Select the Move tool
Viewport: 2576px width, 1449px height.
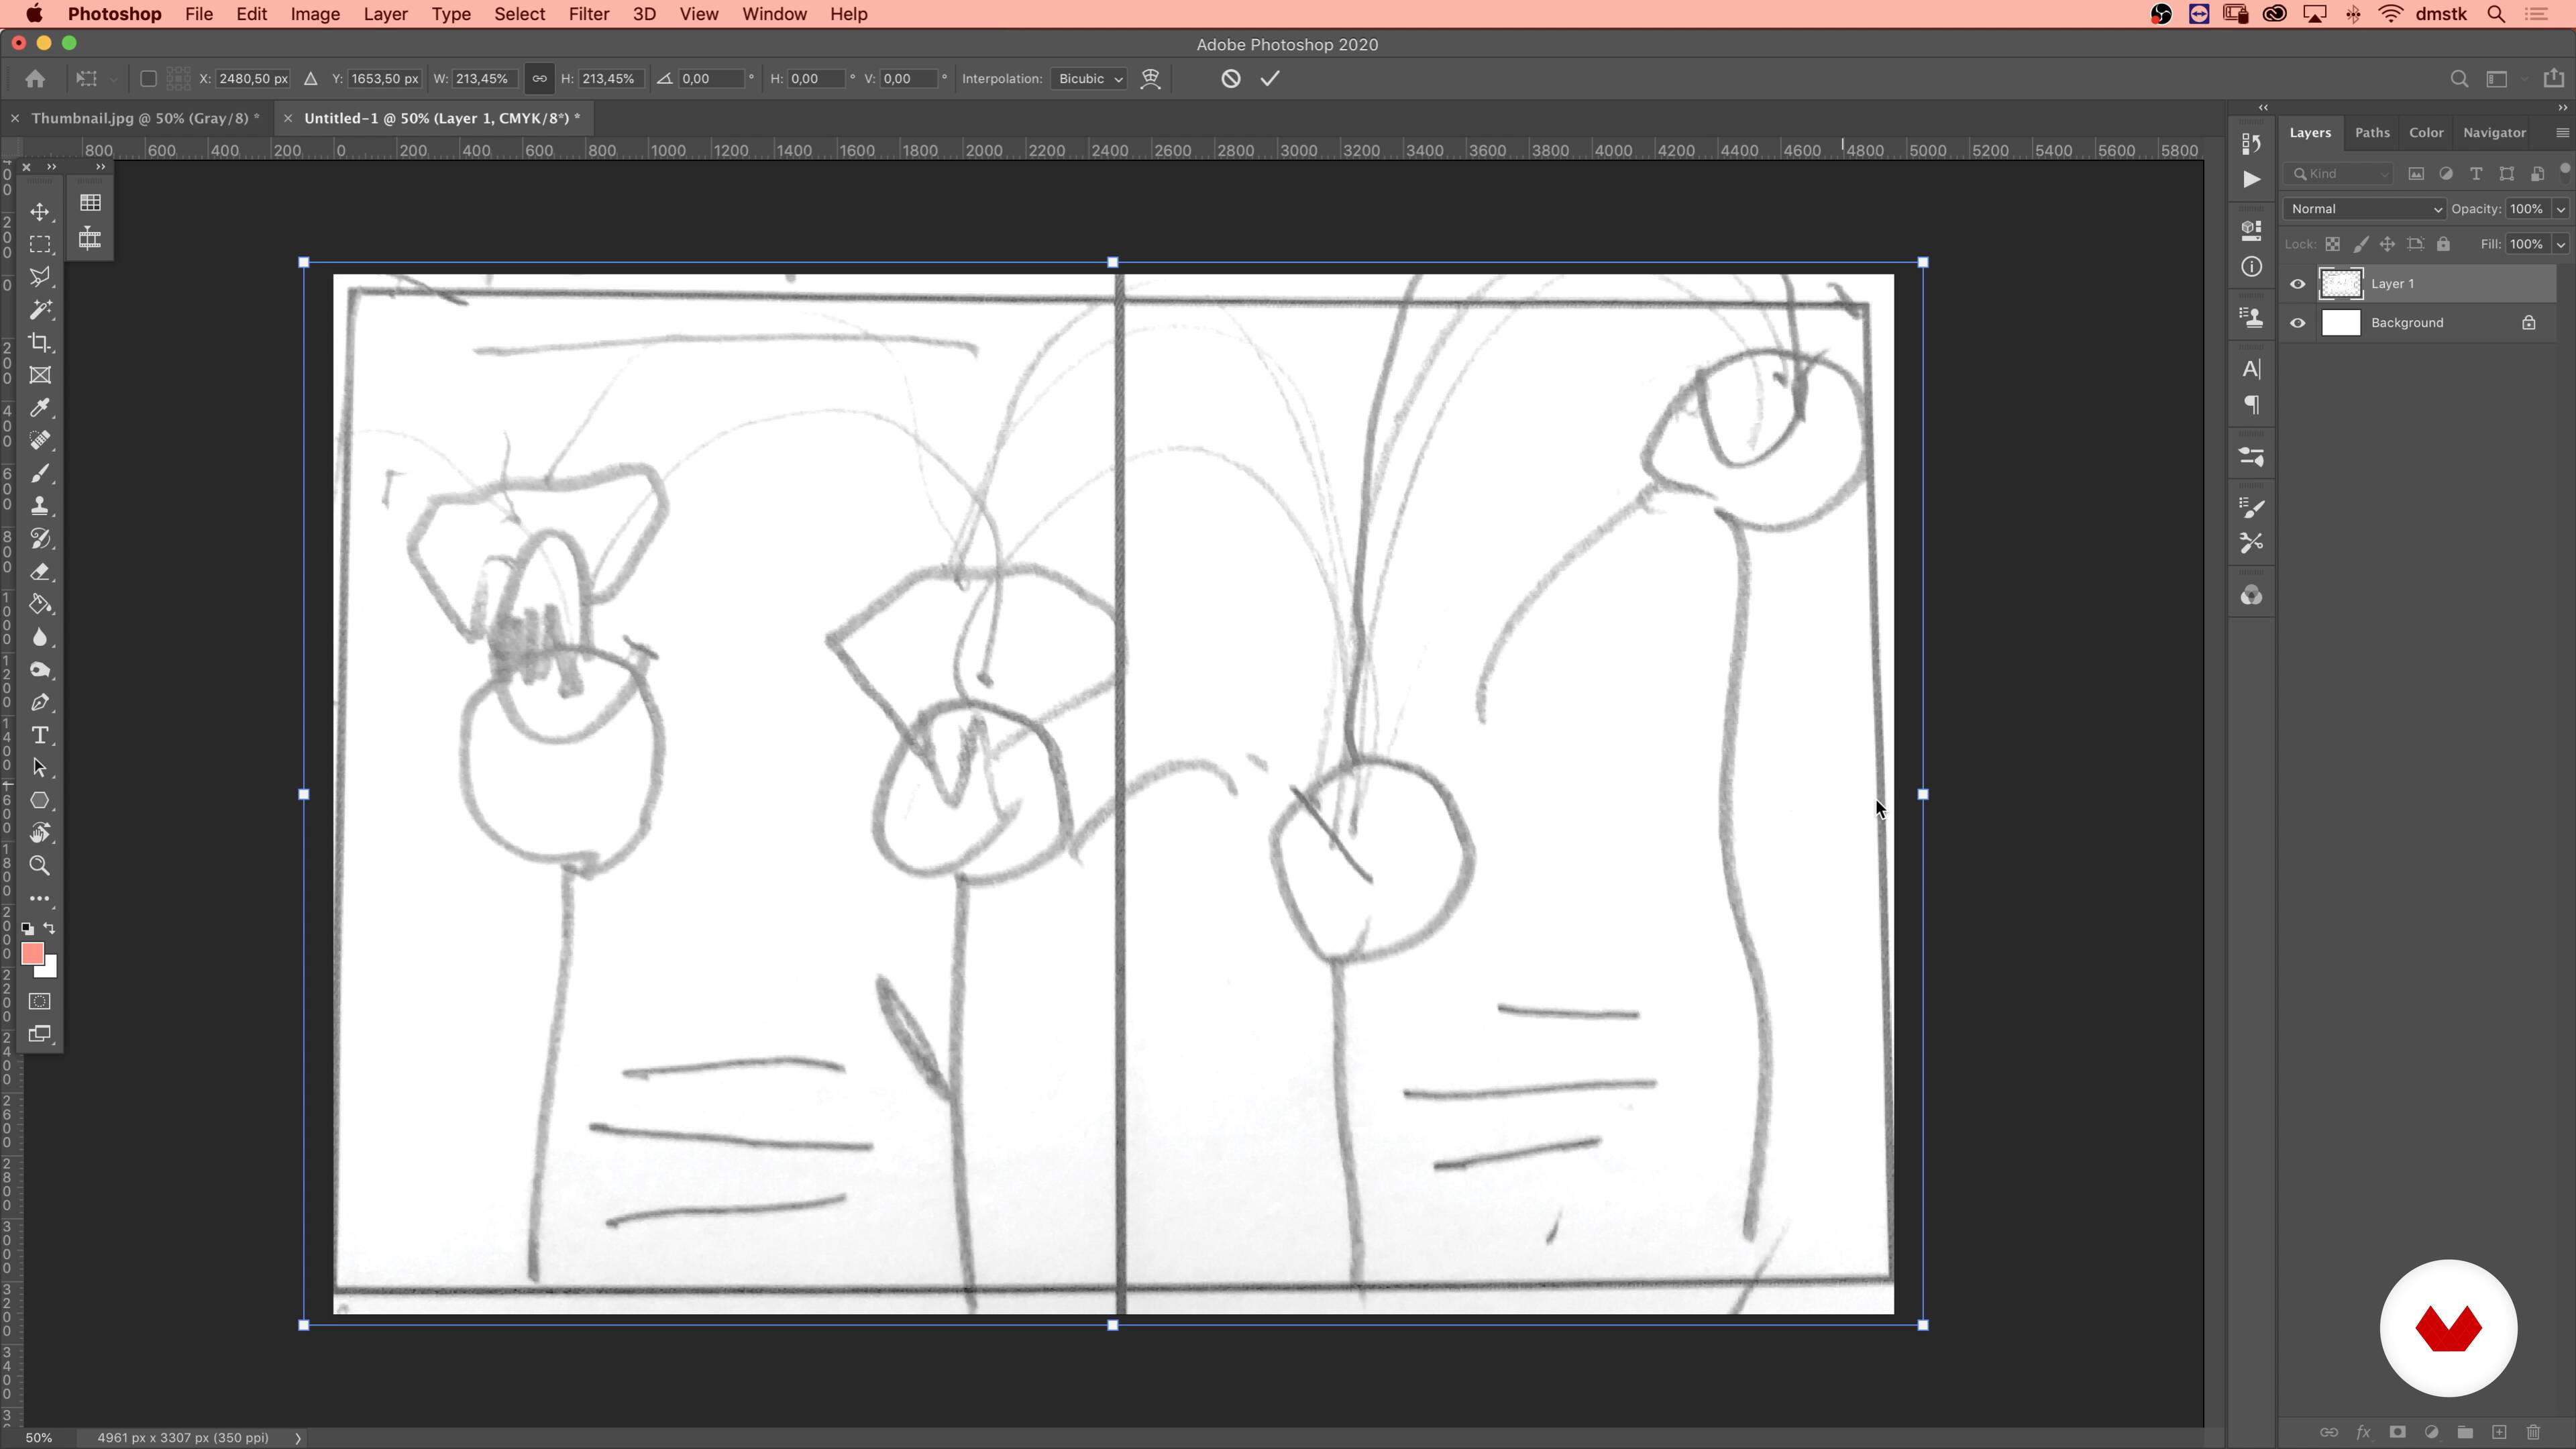(x=40, y=211)
